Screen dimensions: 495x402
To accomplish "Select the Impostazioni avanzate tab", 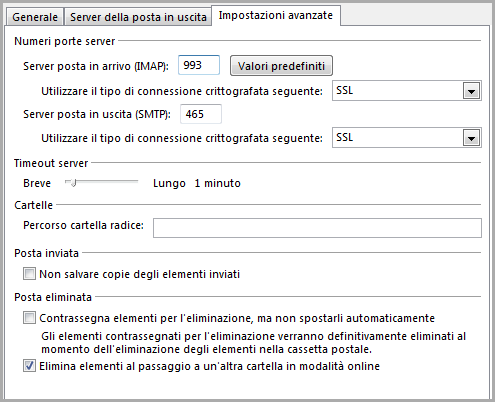I will point(276,15).
